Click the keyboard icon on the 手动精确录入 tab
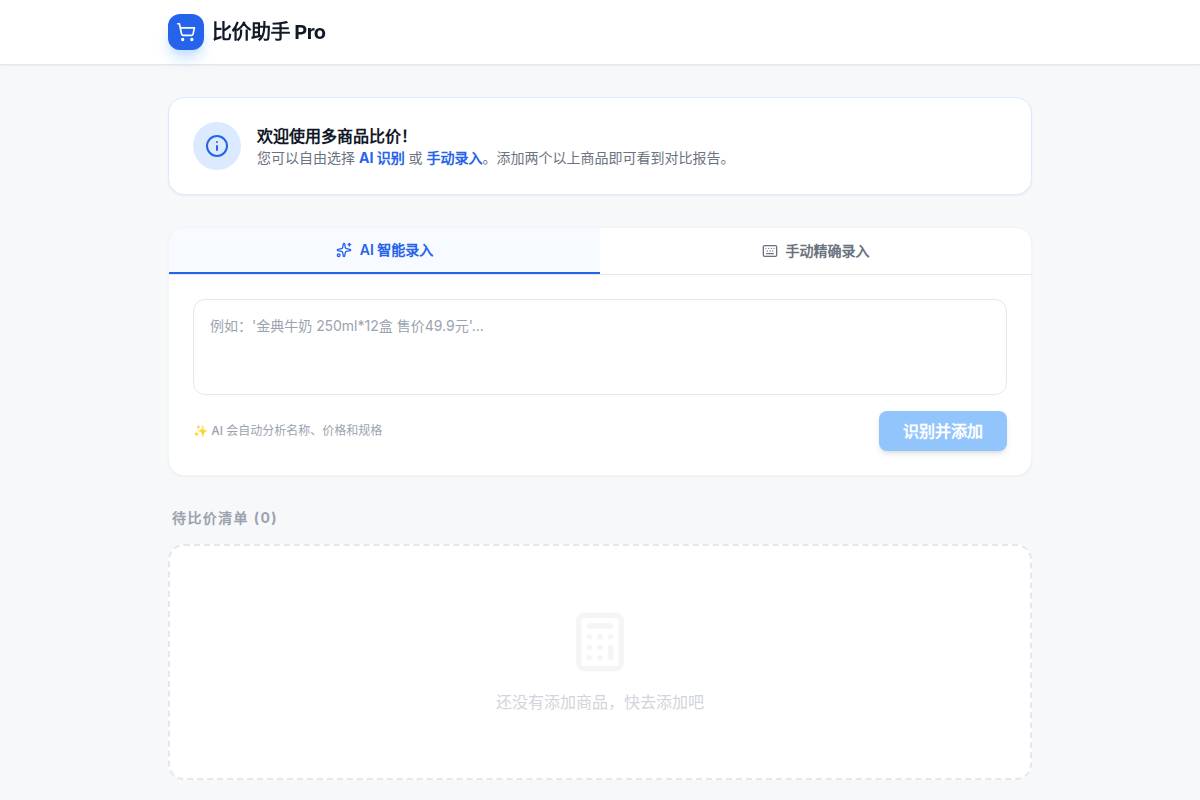This screenshot has height=800, width=1200. (x=769, y=251)
